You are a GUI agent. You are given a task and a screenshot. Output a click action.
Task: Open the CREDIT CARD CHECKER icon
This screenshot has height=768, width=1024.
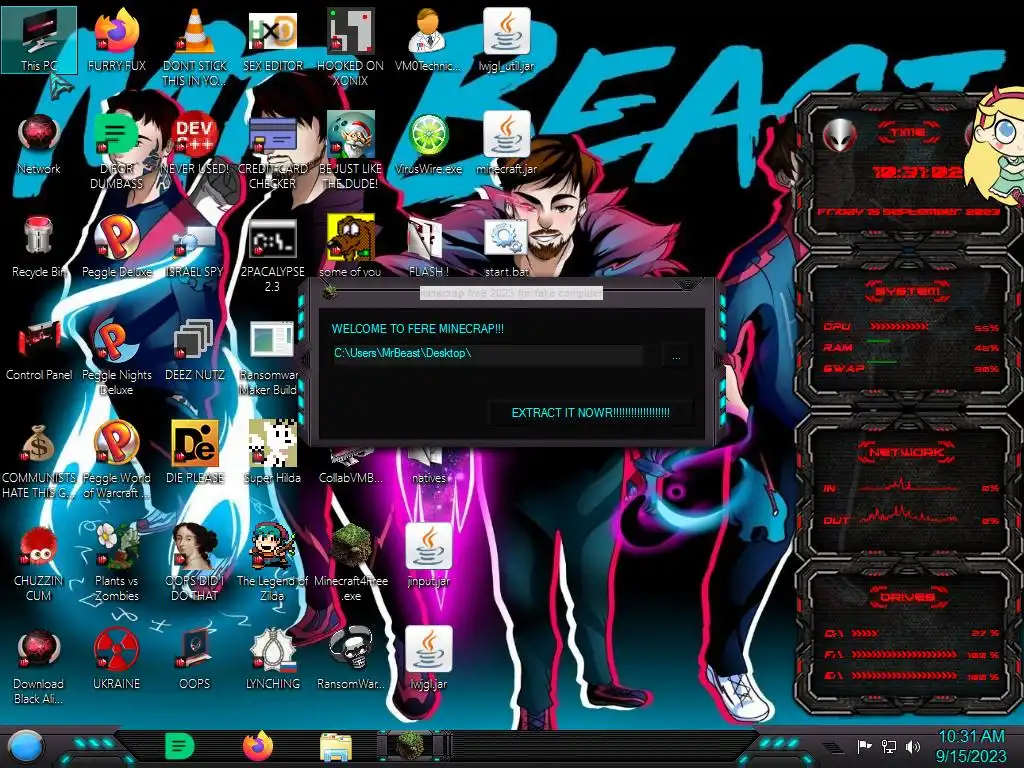273,150
